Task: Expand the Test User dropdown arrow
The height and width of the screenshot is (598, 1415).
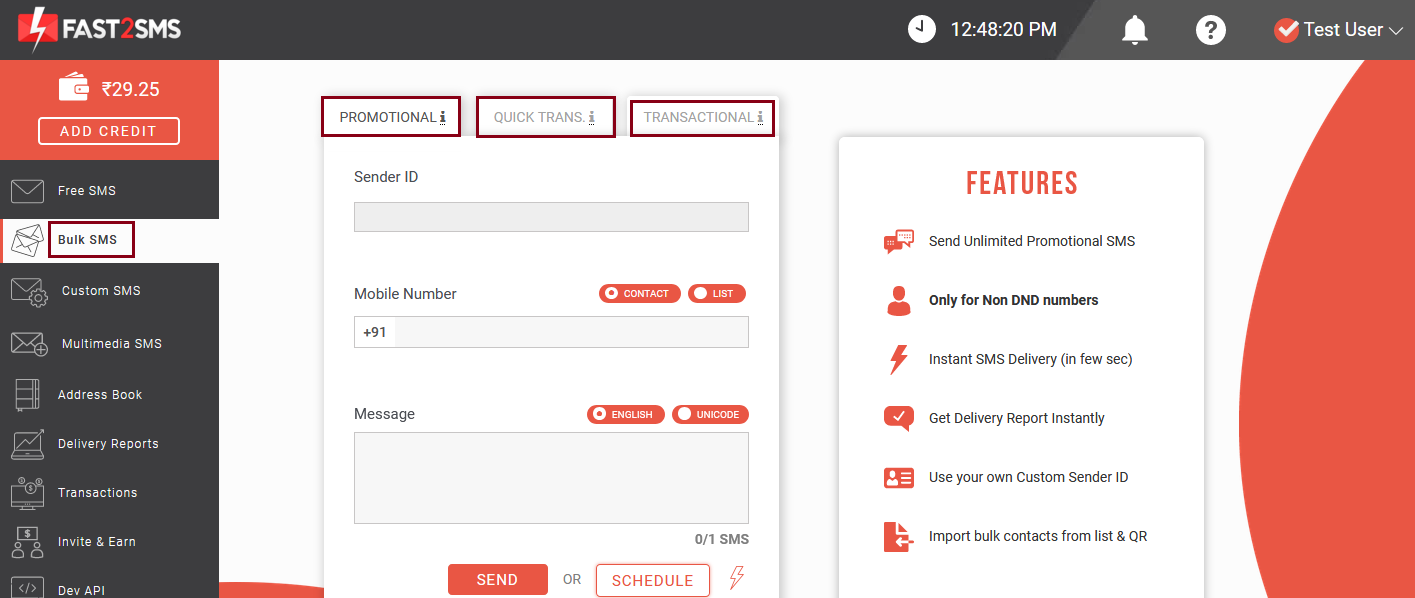Action: pos(1397,31)
